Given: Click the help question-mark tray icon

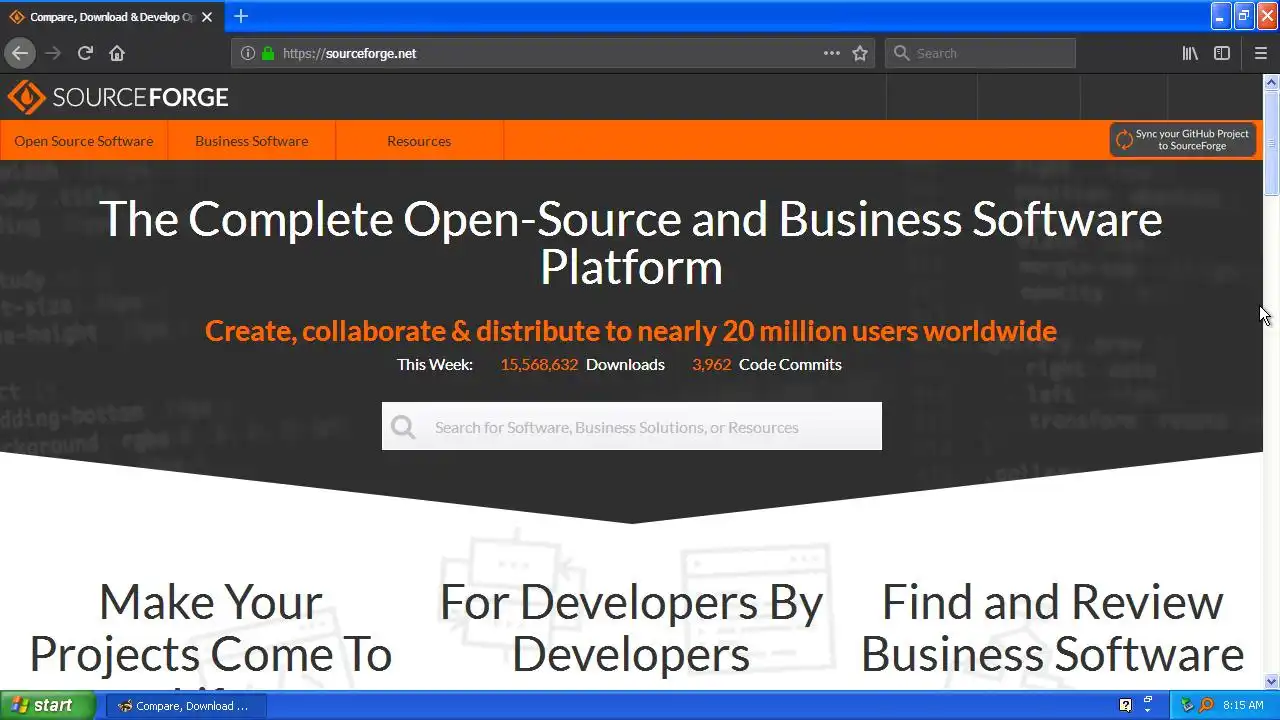Looking at the screenshot, I should coord(1125,705).
